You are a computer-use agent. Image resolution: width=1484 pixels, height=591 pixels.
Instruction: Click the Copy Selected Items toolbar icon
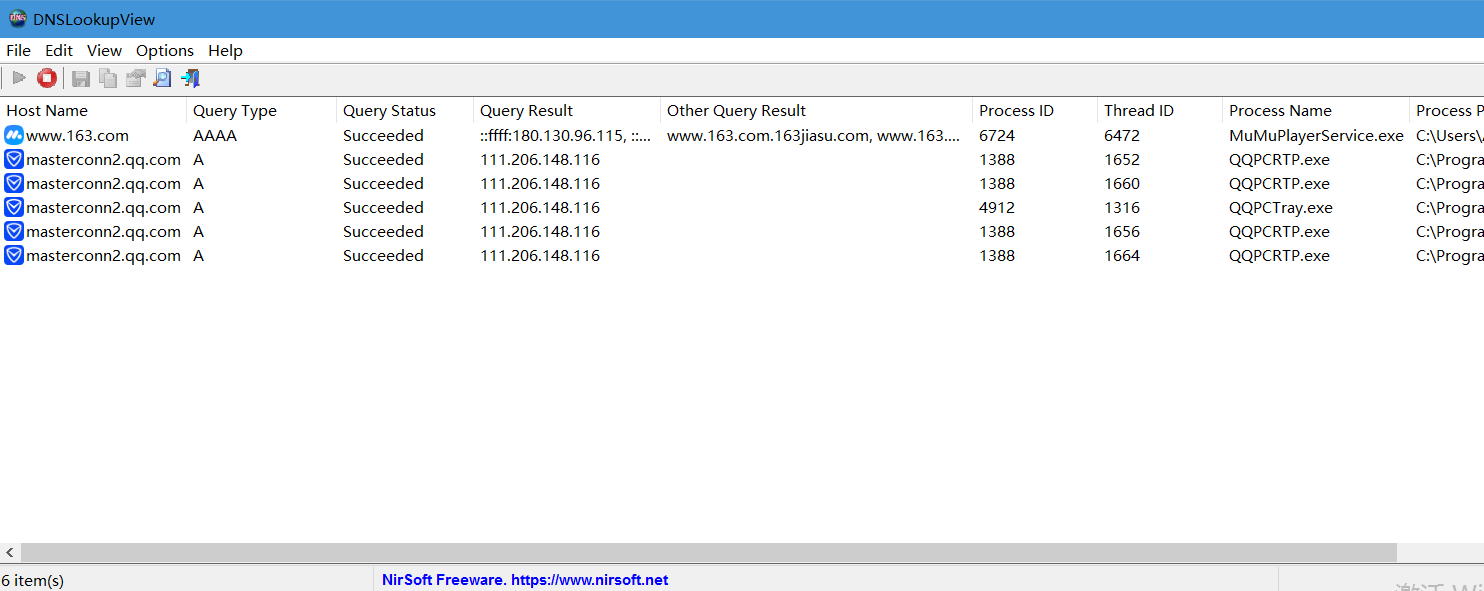[108, 78]
